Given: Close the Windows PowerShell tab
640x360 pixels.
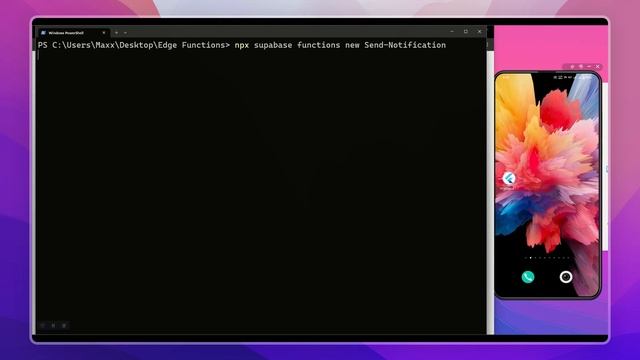Looking at the screenshot, I should pyautogui.click(x=104, y=33).
